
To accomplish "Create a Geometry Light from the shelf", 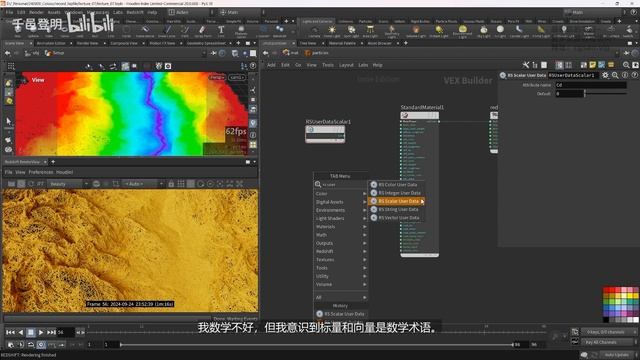I will 391,31.
